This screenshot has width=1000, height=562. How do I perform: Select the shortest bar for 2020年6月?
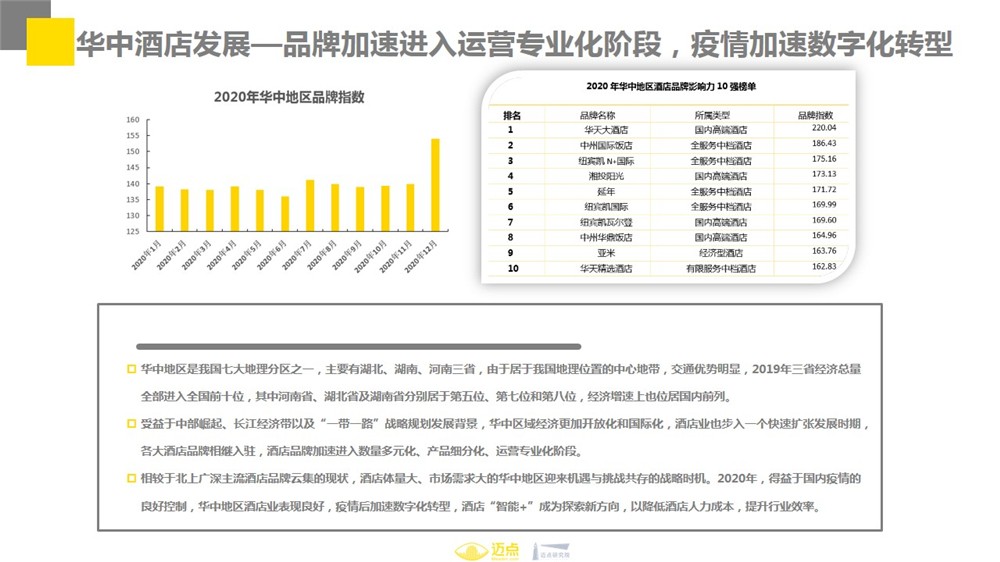click(285, 214)
